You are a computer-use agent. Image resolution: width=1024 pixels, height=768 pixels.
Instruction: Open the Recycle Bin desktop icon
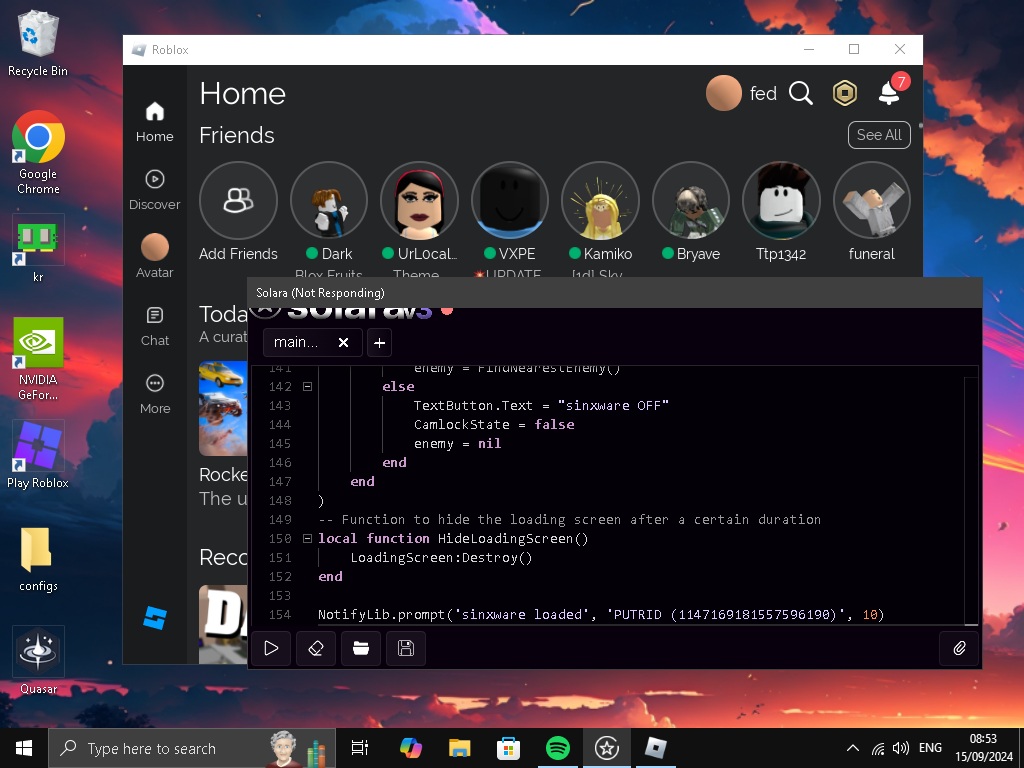(x=38, y=44)
